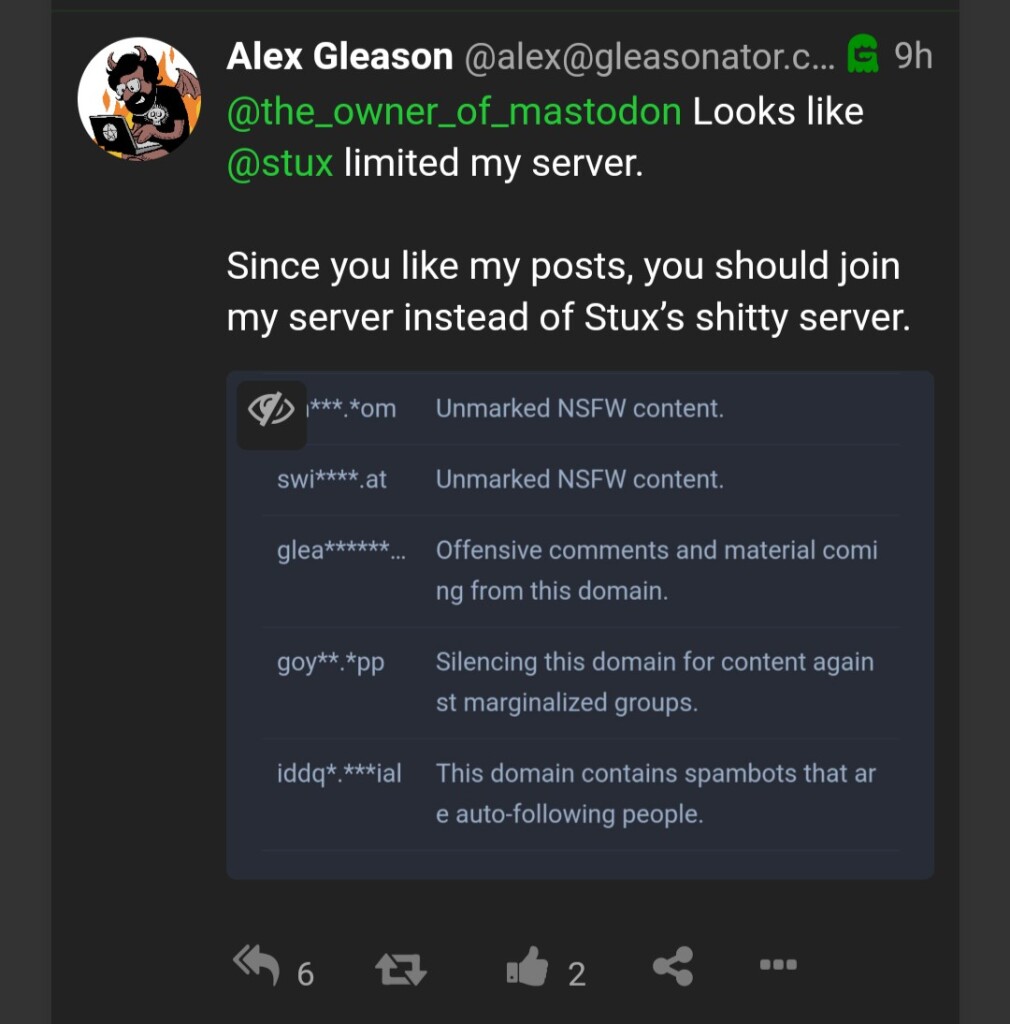The image size is (1010, 1024).
Task: Click the reply count number 6
Action: pyautogui.click(x=306, y=974)
